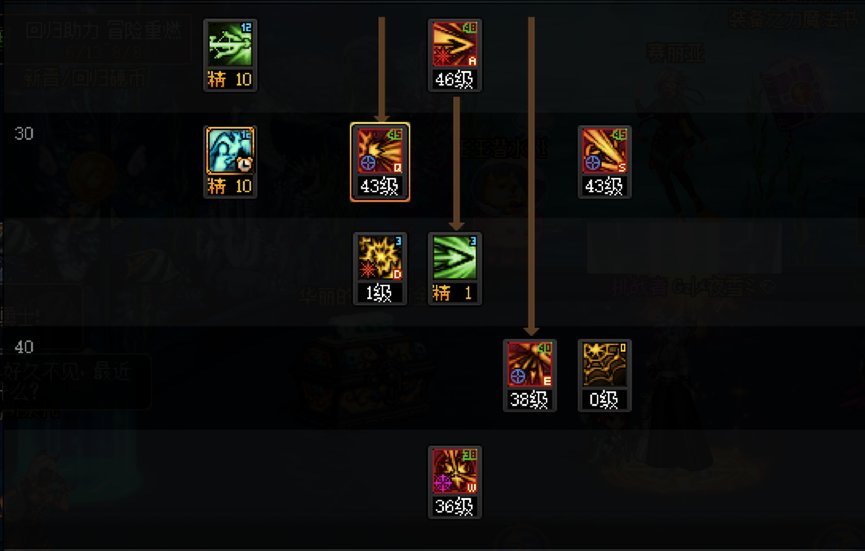Click the highlighted Q hotkey burst skill icon

380,151
